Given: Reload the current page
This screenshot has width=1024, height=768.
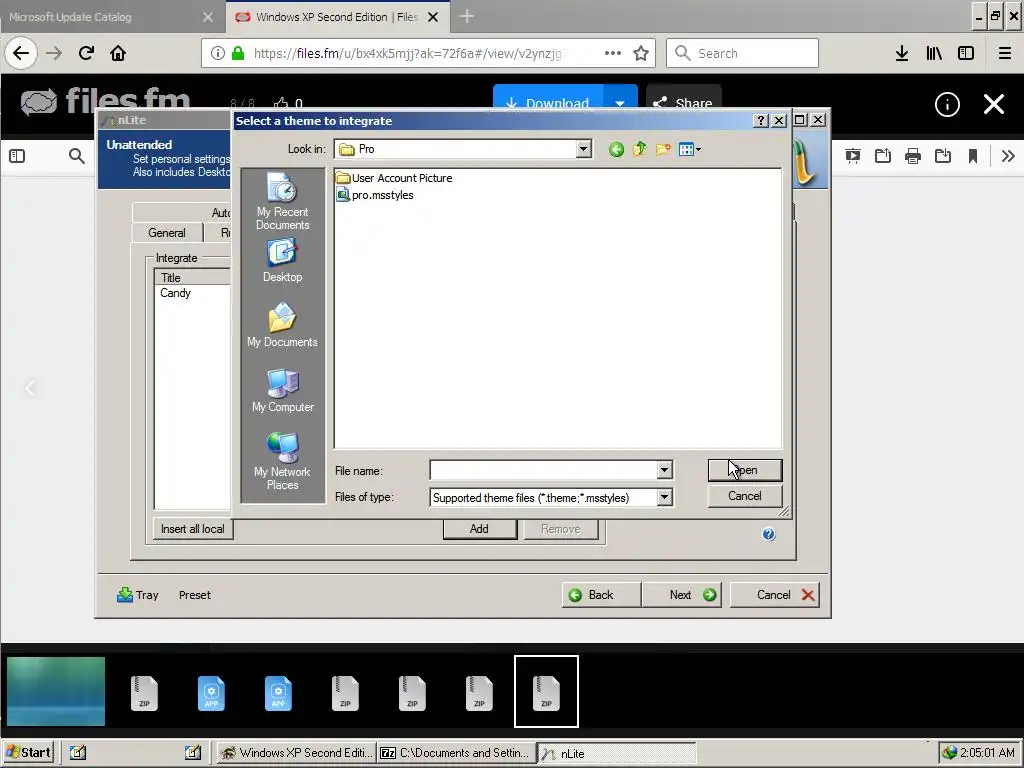Looking at the screenshot, I should click(x=86, y=53).
